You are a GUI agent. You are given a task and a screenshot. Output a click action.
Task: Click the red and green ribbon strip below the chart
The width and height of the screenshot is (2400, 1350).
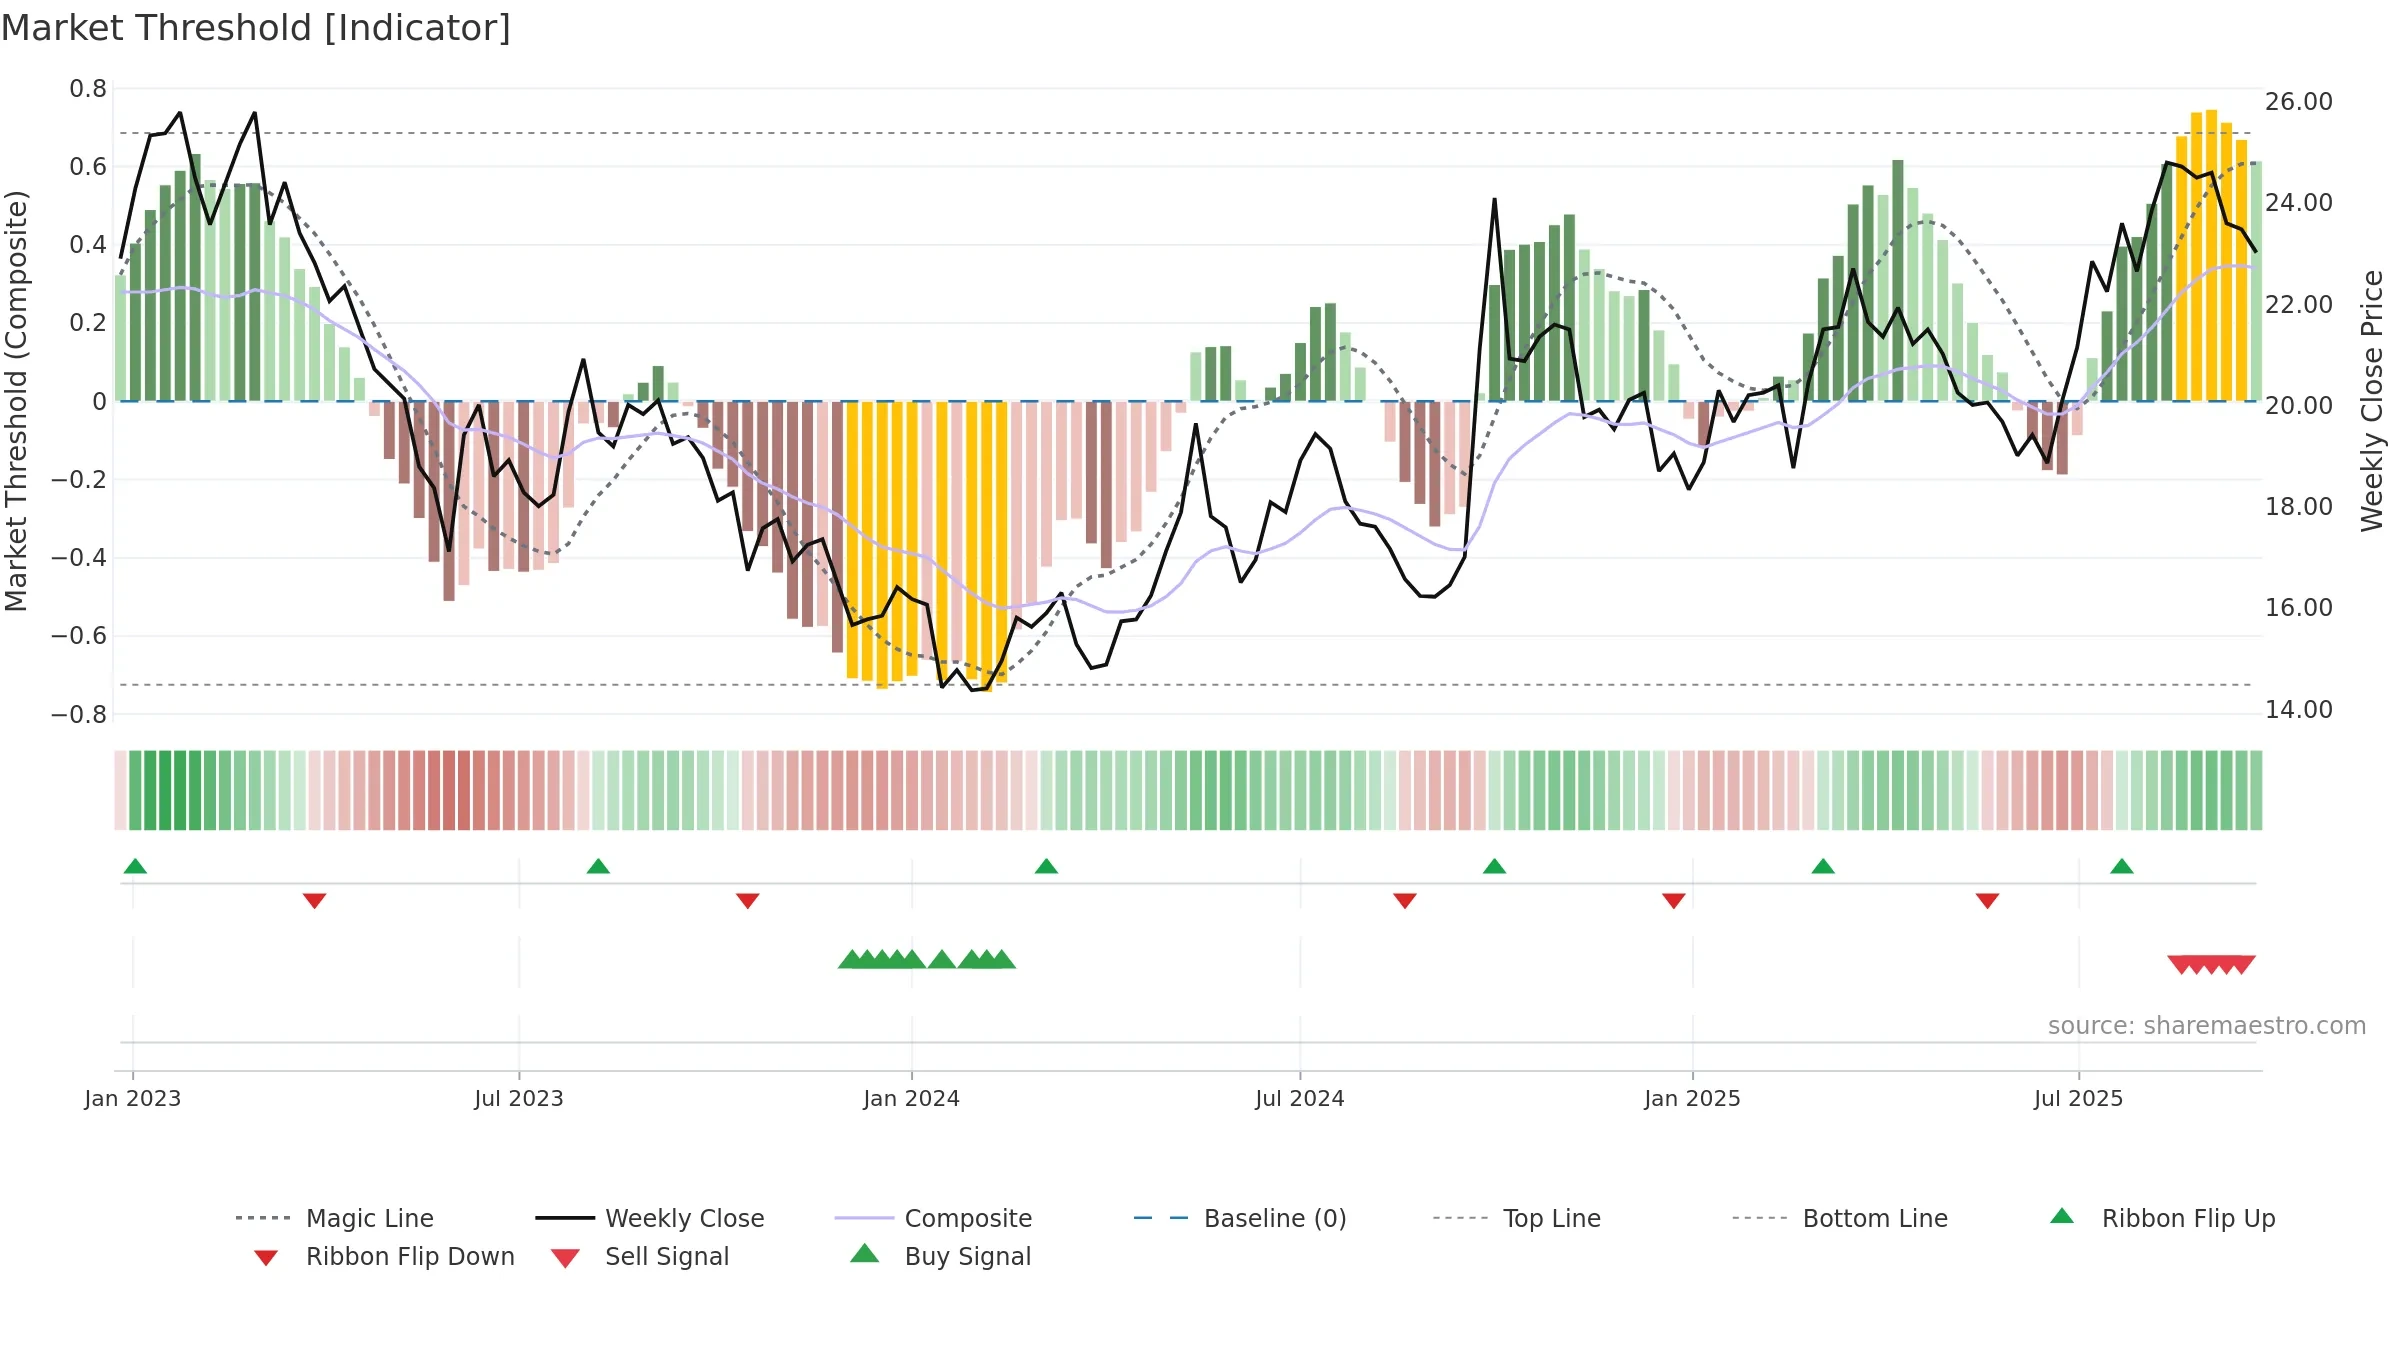1188,790
